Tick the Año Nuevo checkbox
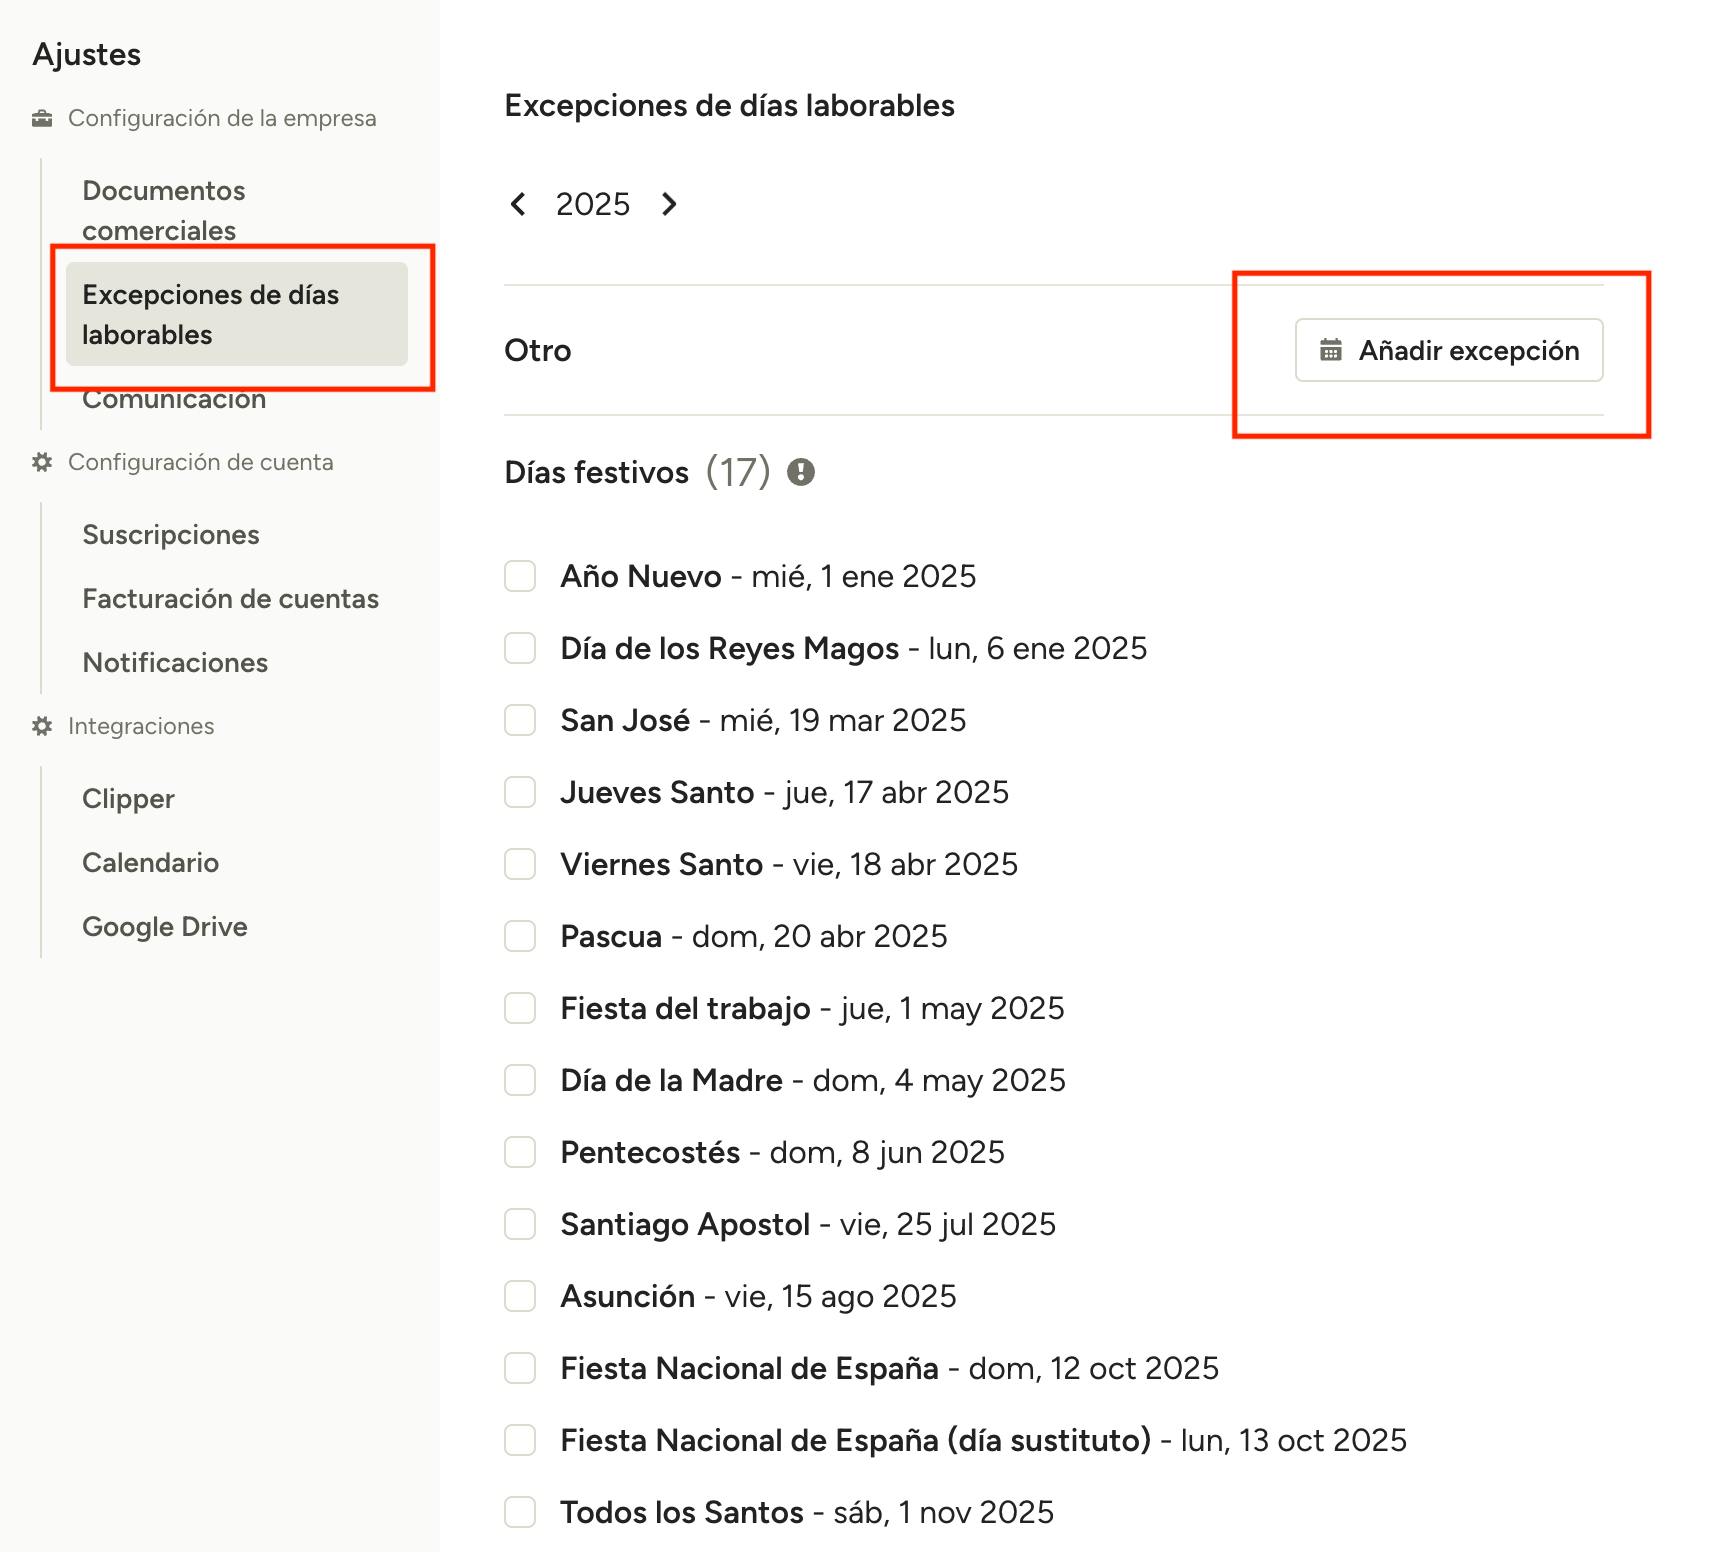Image resolution: width=1728 pixels, height=1552 pixels. click(x=520, y=576)
